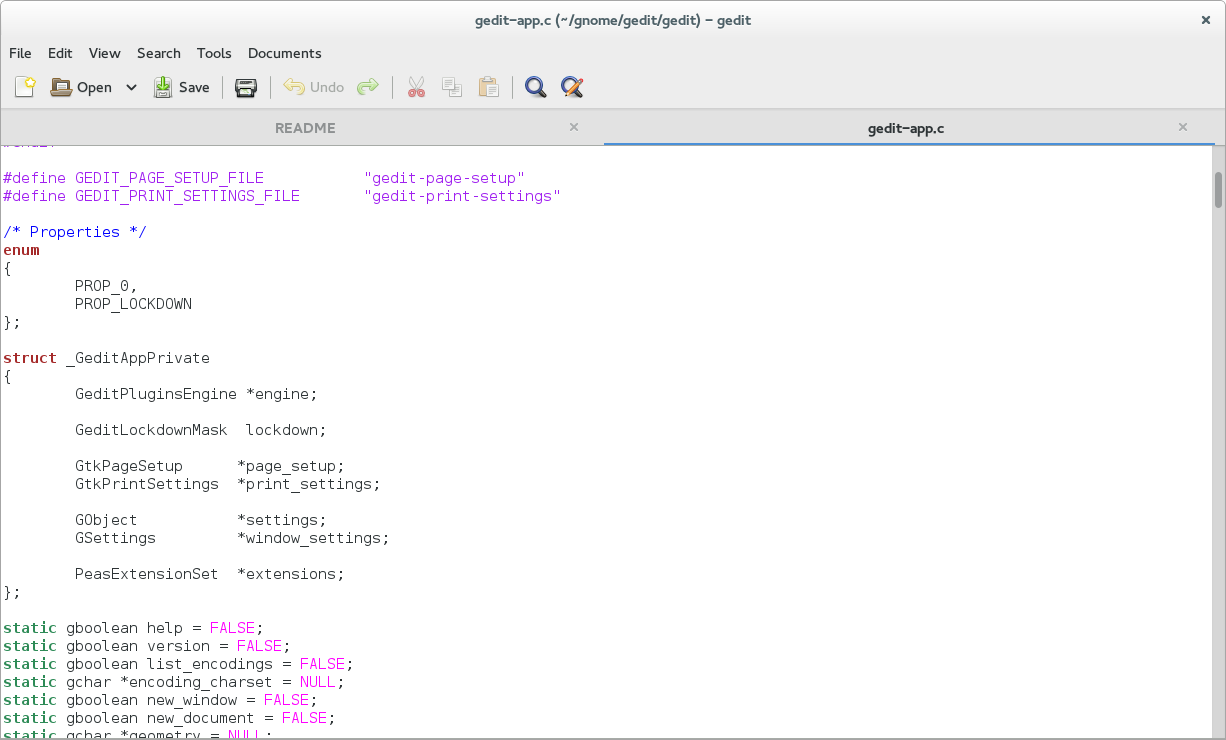Open the Search menu
This screenshot has height=740, width=1226.
pyautogui.click(x=159, y=53)
